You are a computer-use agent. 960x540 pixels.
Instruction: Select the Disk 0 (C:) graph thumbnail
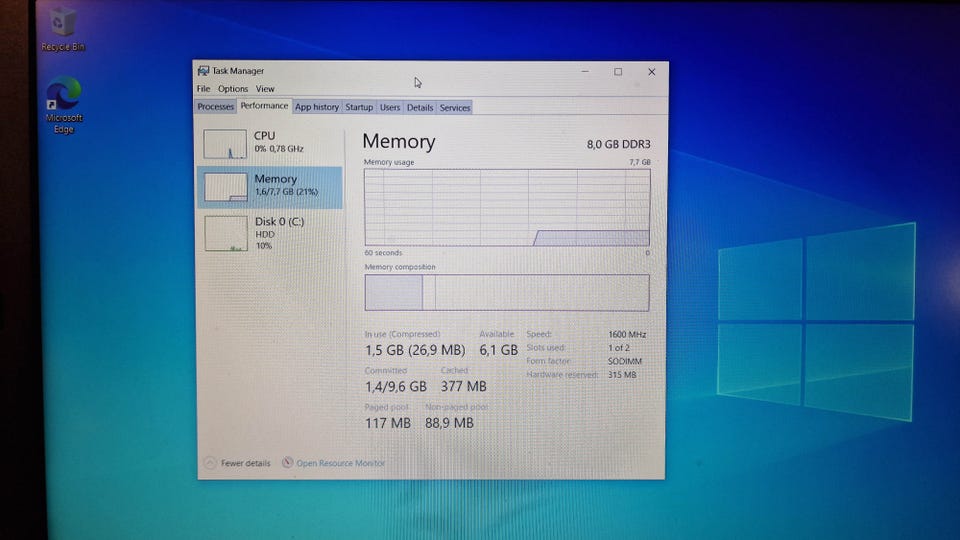click(226, 233)
